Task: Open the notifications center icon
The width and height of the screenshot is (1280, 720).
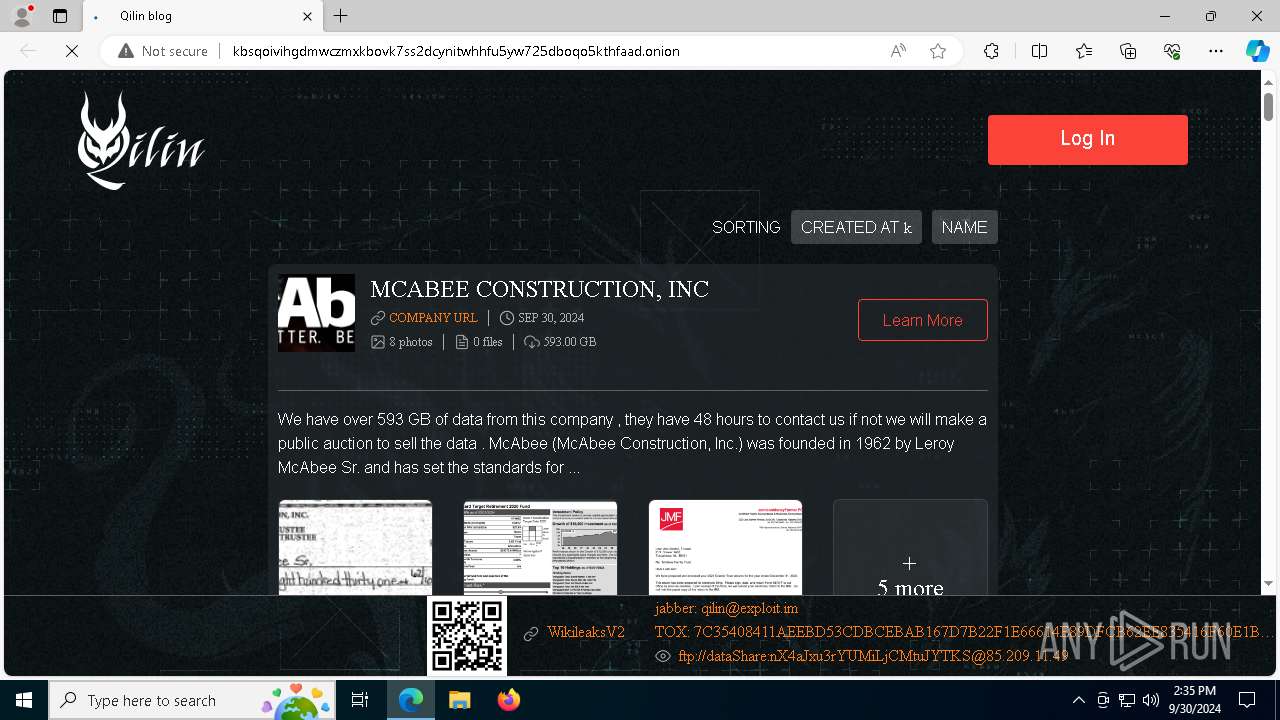Action: tap(1247, 700)
